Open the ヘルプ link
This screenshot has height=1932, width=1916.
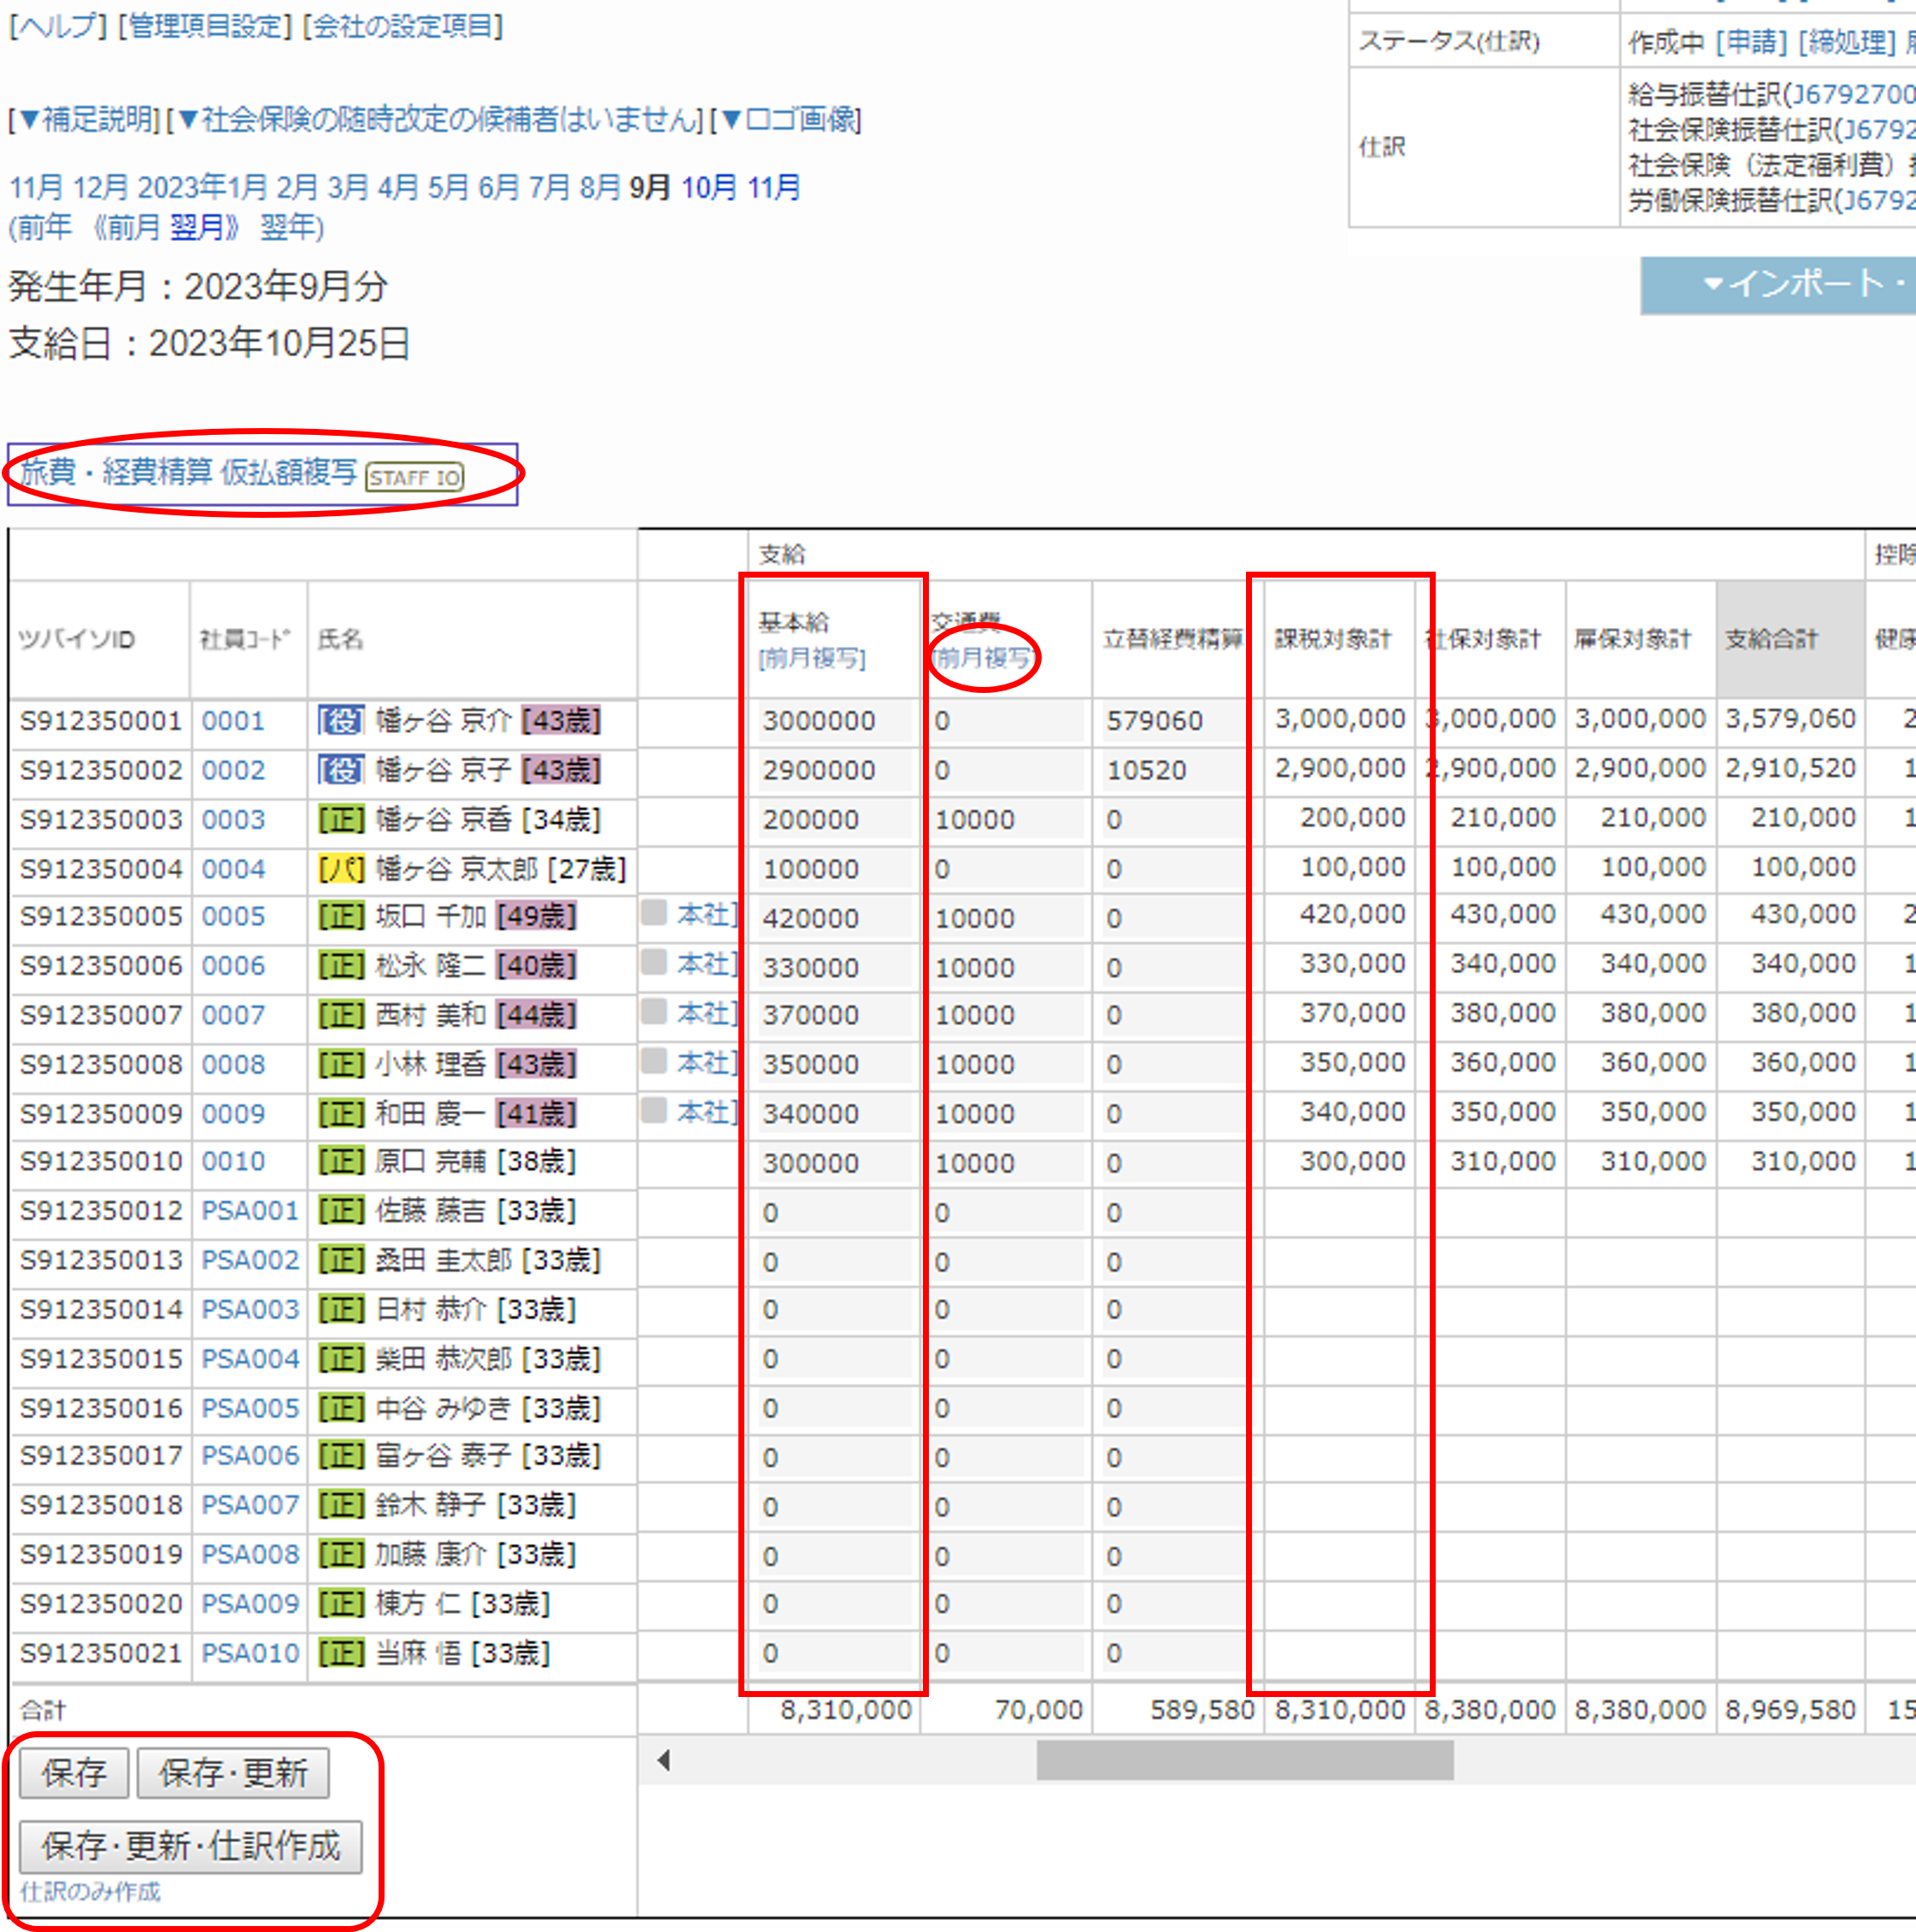pyautogui.click(x=57, y=26)
